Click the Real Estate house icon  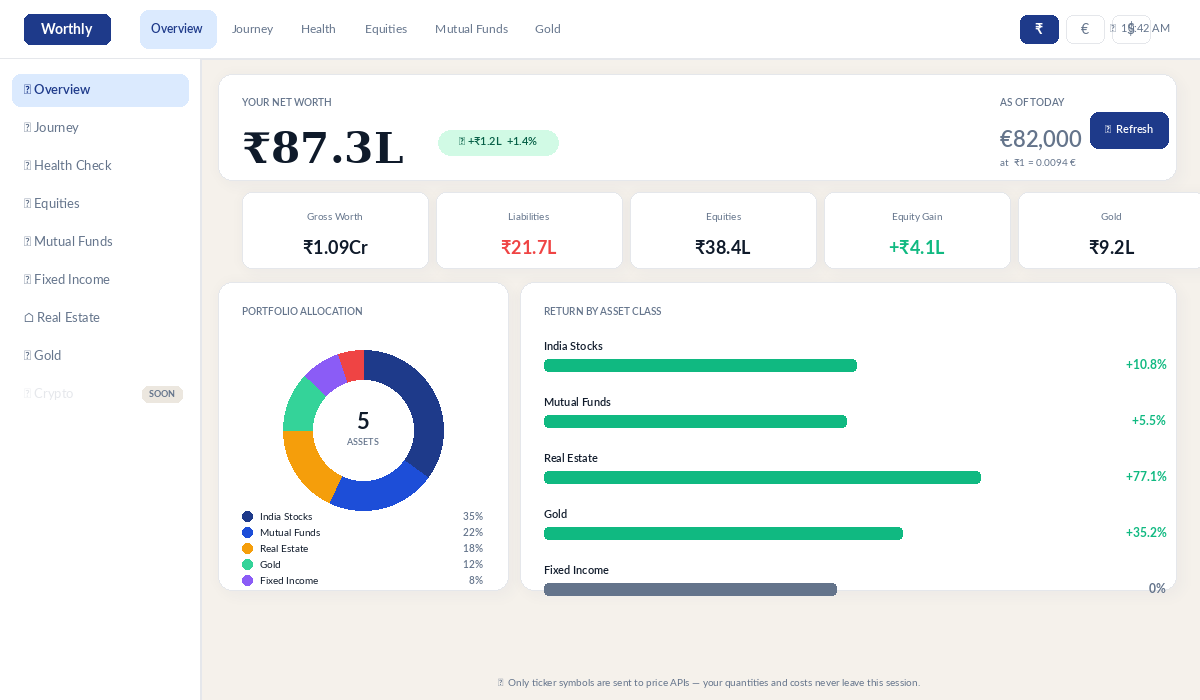tap(27, 317)
